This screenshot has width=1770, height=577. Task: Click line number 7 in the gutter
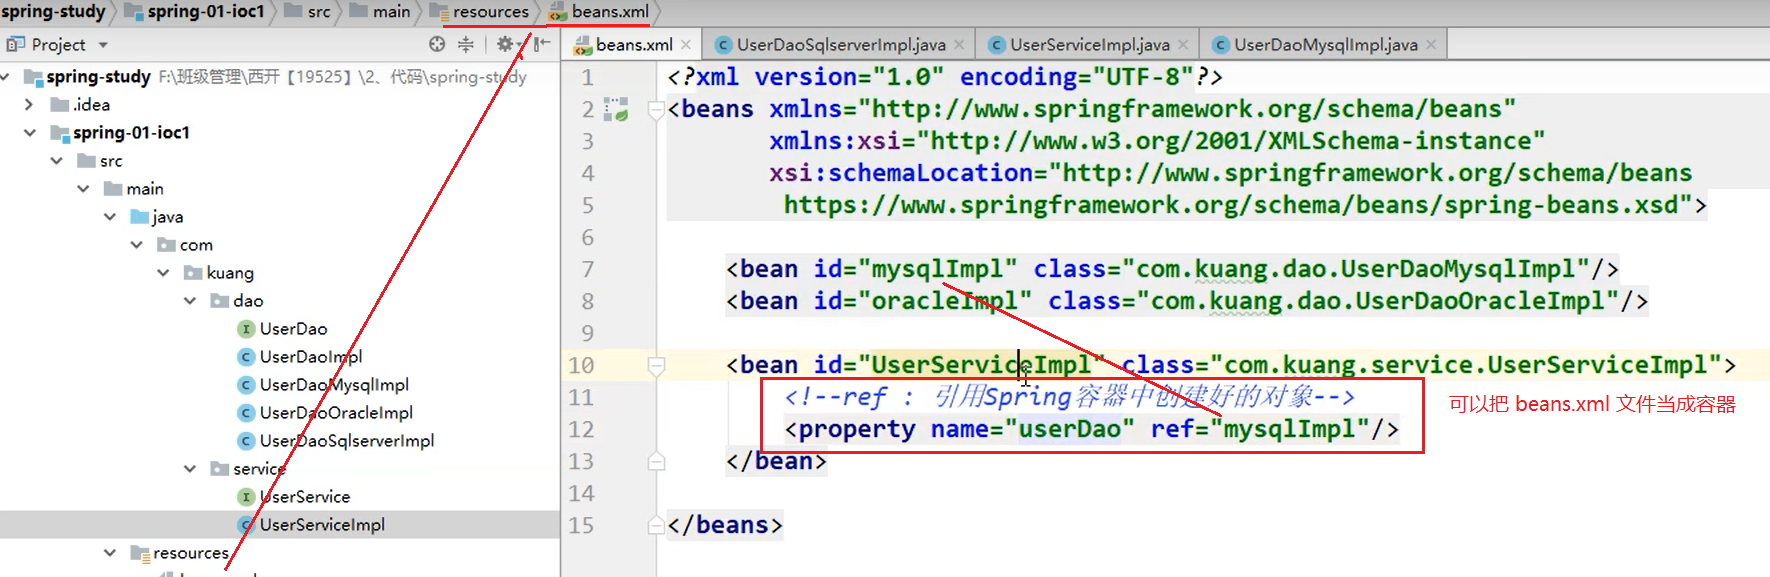tap(588, 269)
